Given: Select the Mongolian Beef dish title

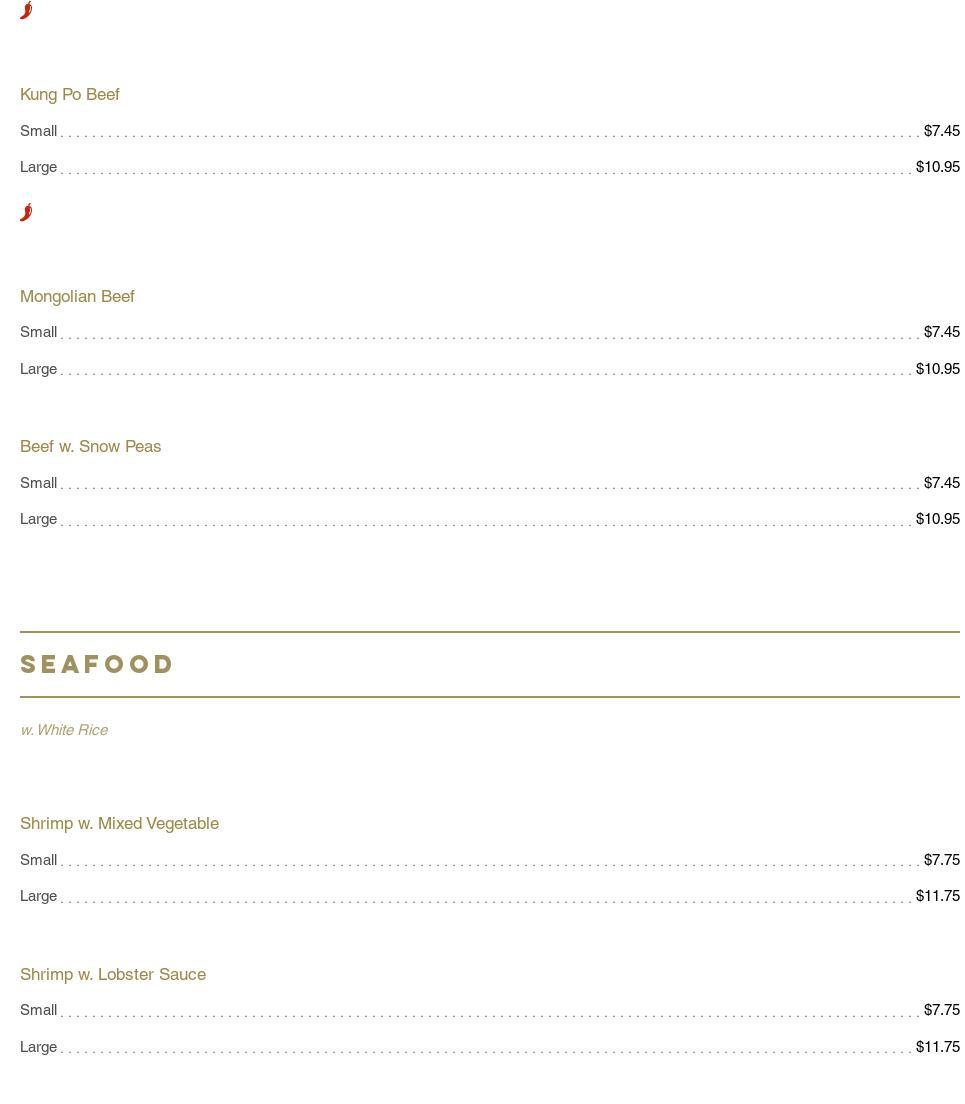Looking at the screenshot, I should [77, 296].
